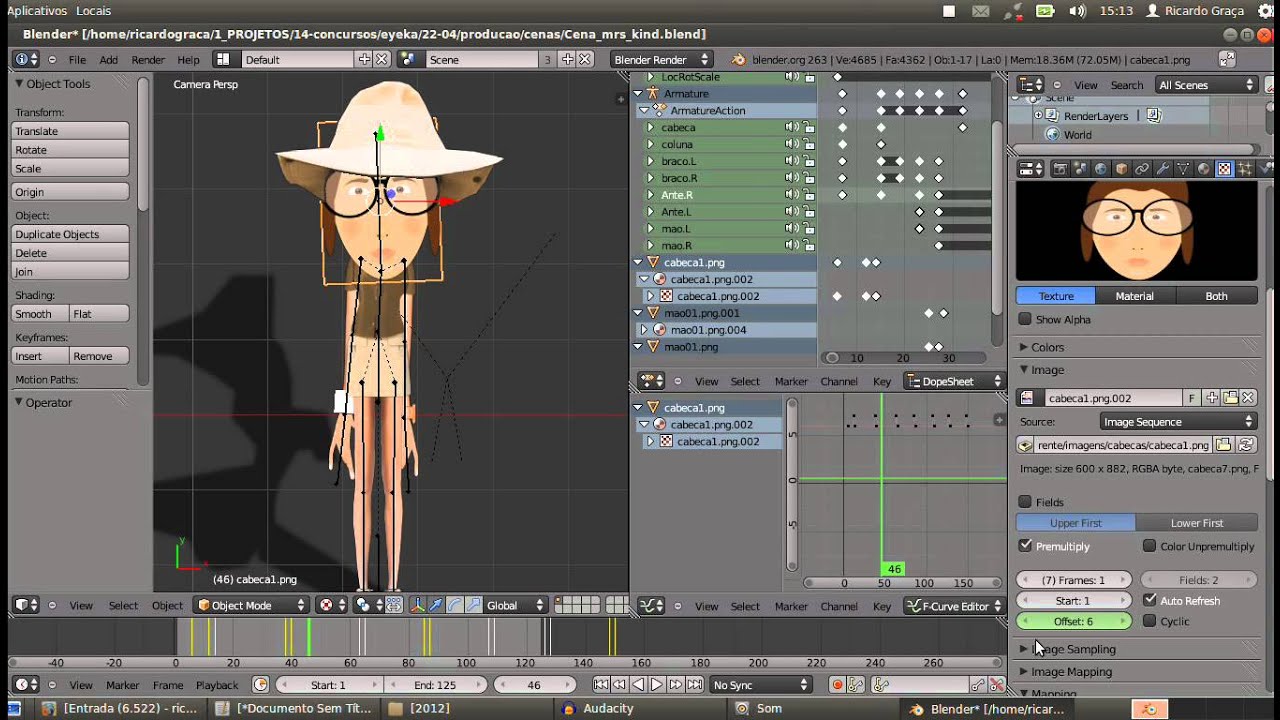Open the Modifiers wrench icon

coord(1162,169)
